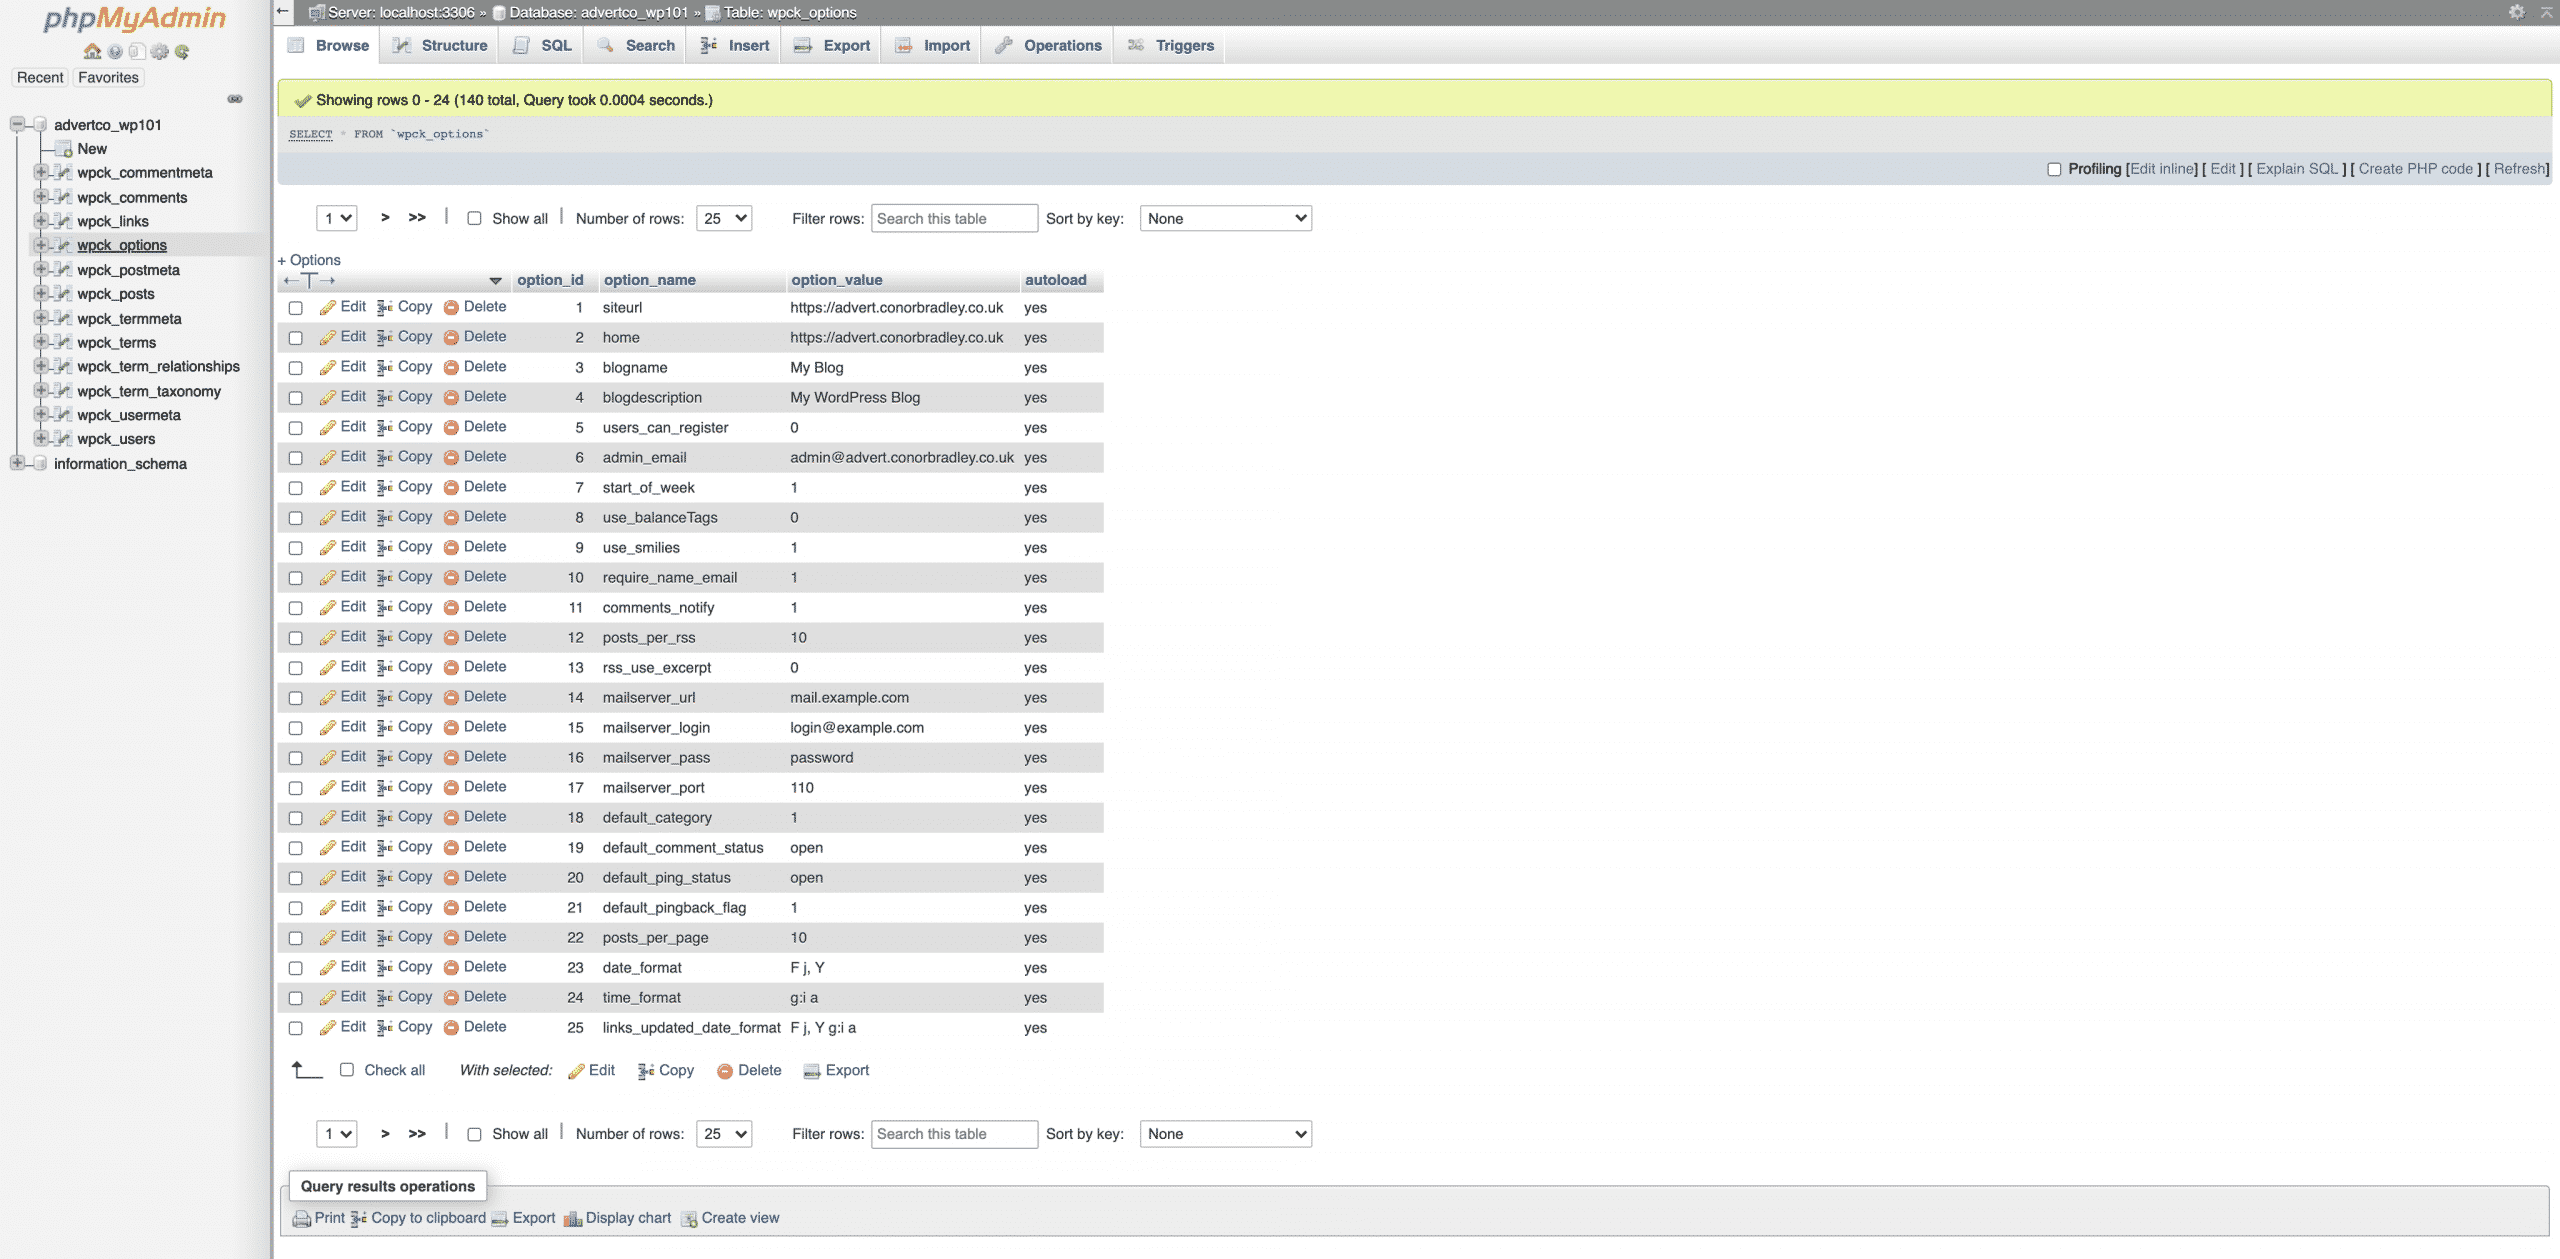Click the With selected Delete icon
This screenshot has width=2560, height=1259.
pos(725,1071)
